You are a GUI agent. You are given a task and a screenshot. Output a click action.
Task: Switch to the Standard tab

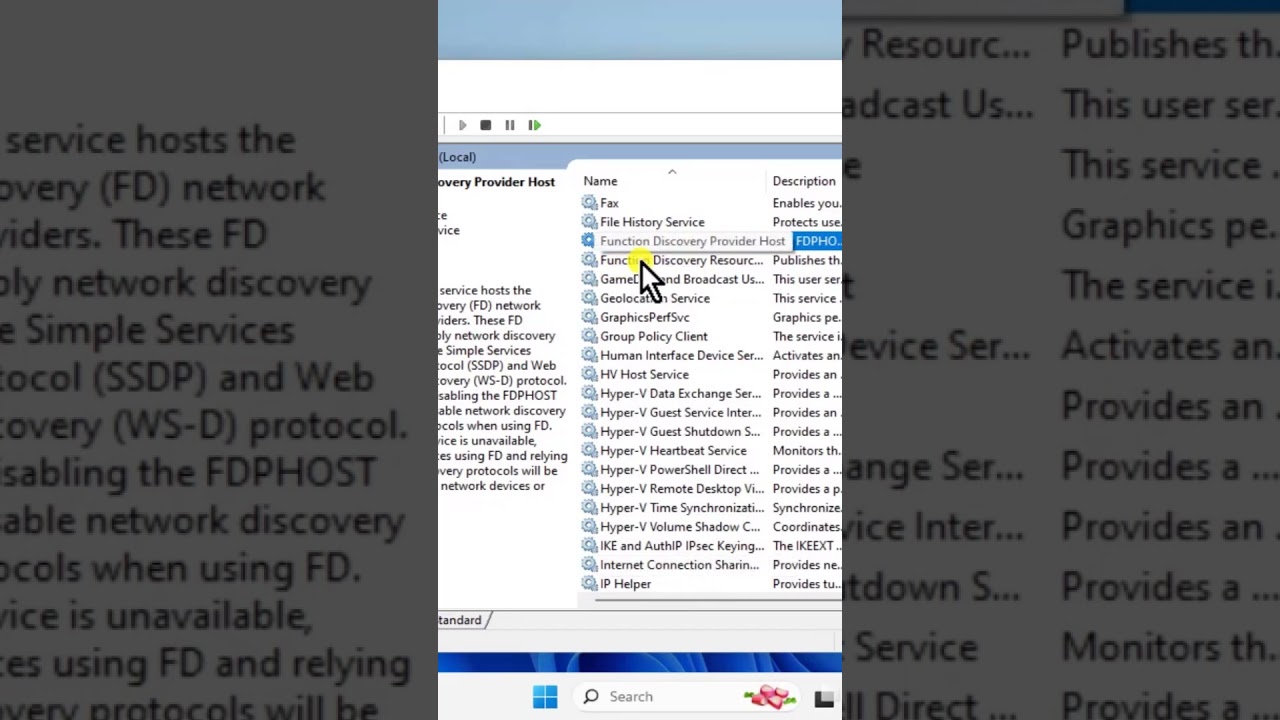click(460, 620)
